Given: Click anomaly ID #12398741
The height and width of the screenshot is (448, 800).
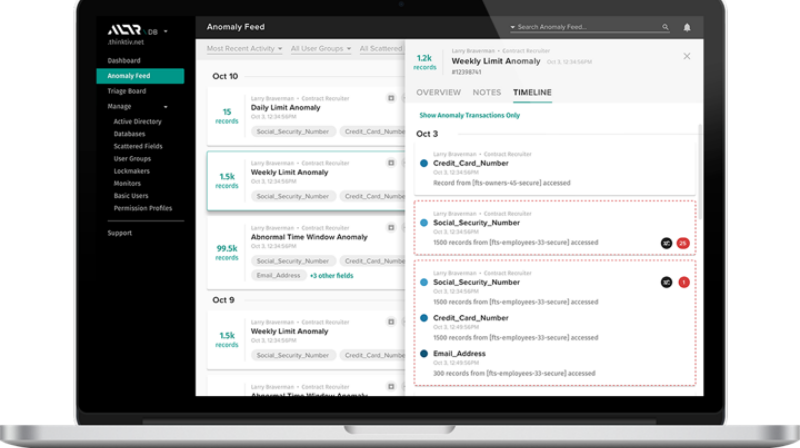Looking at the screenshot, I should [x=466, y=72].
